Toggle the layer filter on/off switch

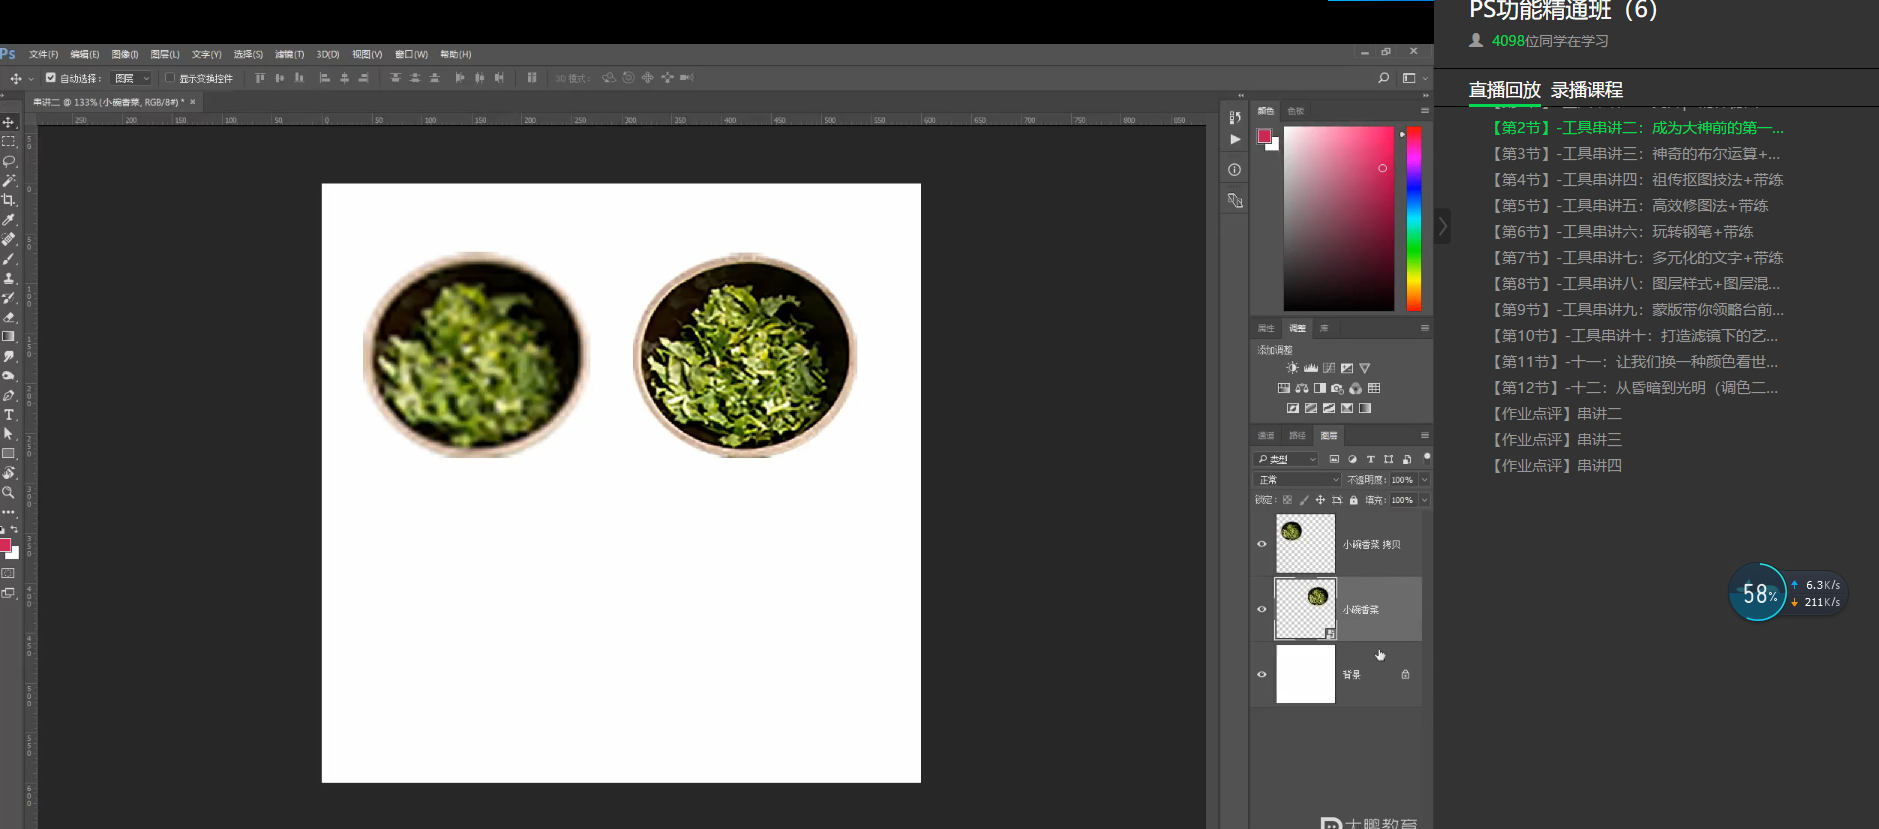click(x=1427, y=457)
